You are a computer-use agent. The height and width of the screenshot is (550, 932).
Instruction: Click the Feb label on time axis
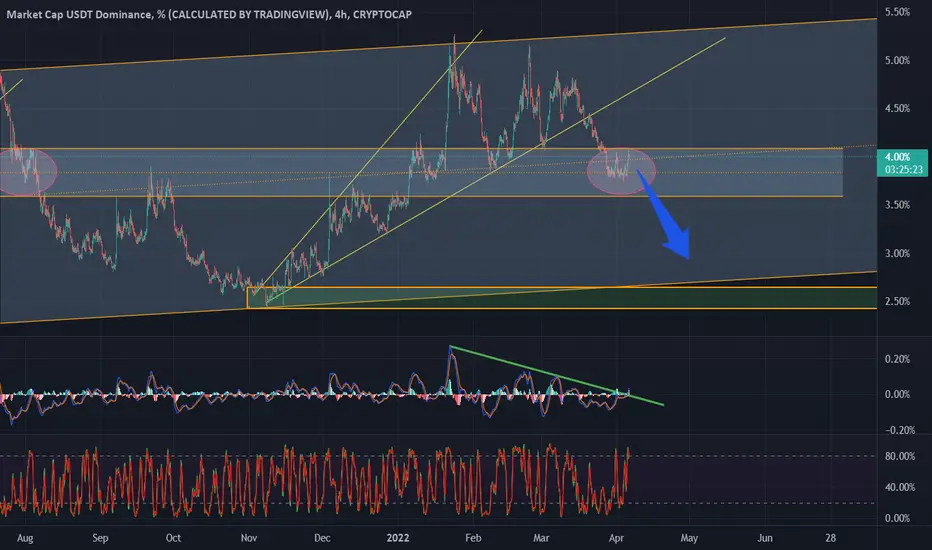tap(473, 538)
